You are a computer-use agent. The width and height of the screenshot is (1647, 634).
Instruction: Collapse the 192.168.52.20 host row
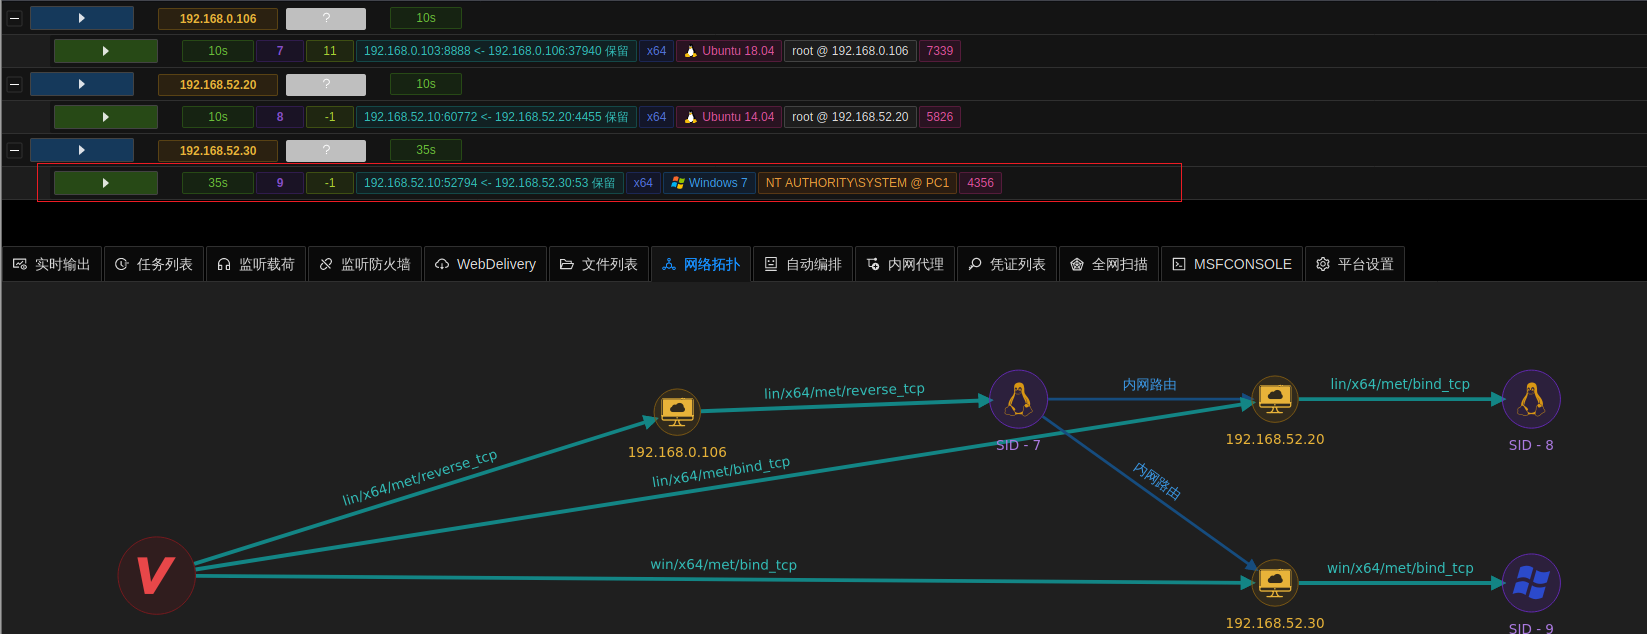coord(14,84)
